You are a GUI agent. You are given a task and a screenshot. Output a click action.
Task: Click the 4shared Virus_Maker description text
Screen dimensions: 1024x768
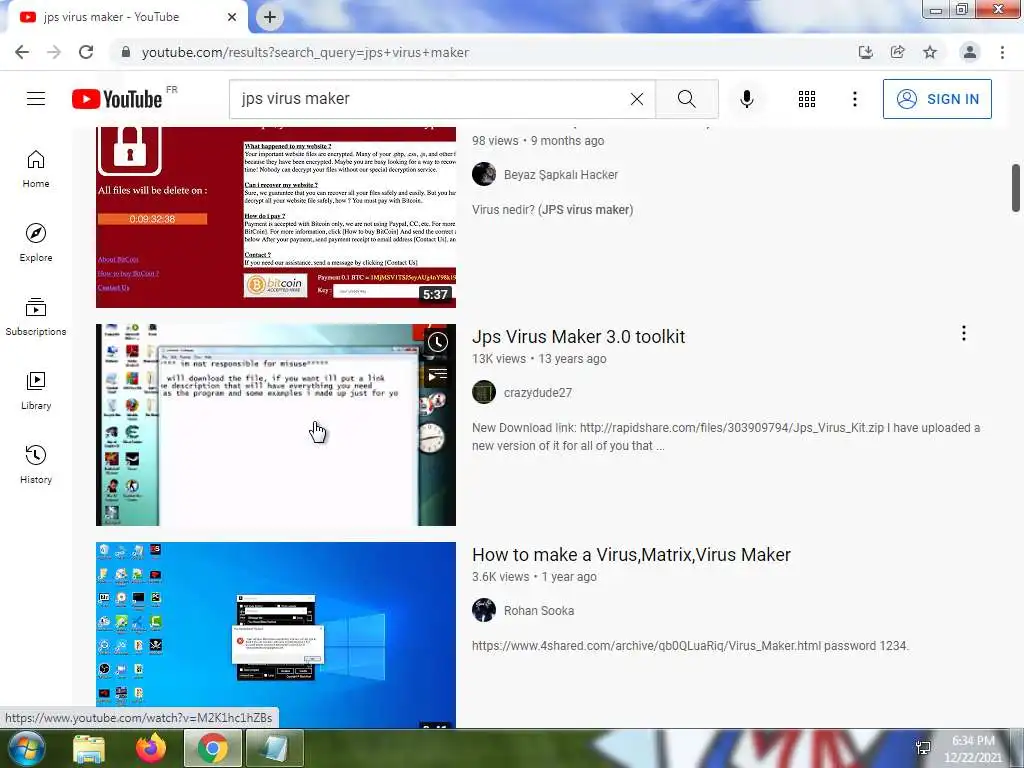pos(690,646)
